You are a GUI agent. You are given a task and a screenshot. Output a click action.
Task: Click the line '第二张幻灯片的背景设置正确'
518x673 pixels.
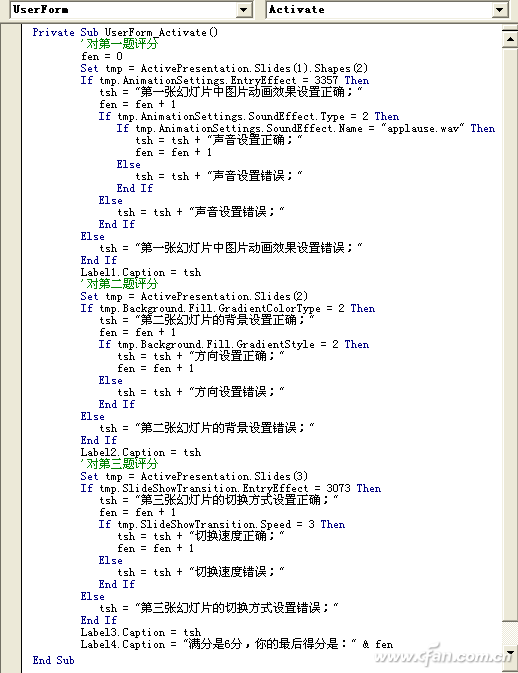(207, 320)
